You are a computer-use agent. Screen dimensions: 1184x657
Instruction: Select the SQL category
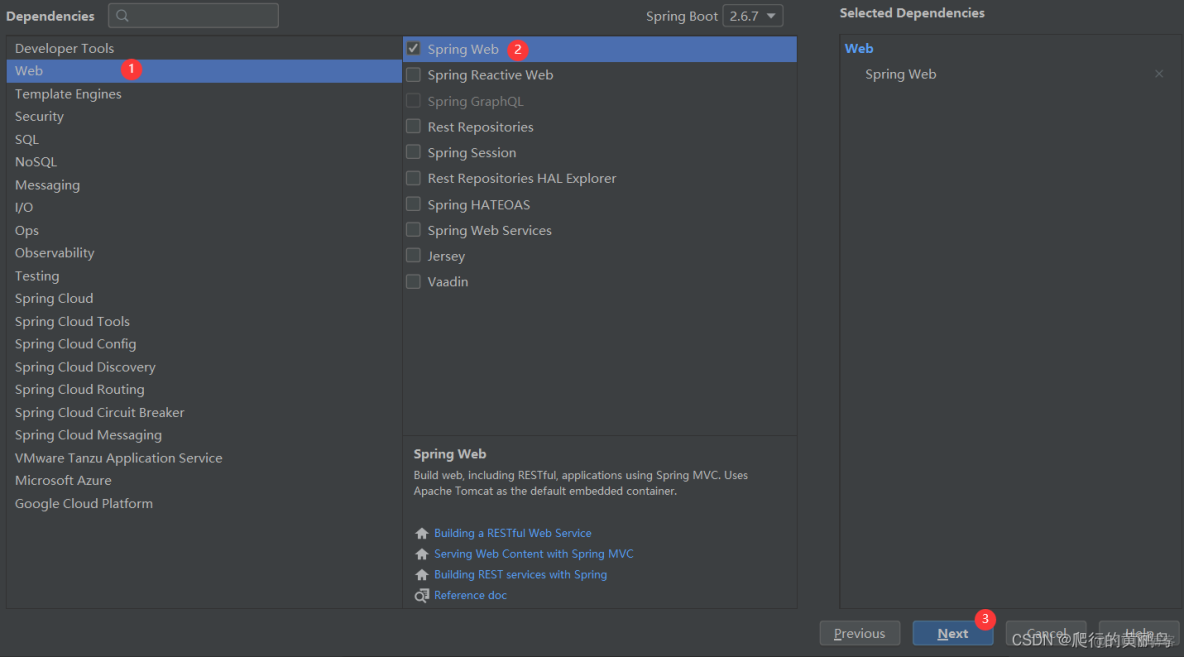click(x=27, y=140)
